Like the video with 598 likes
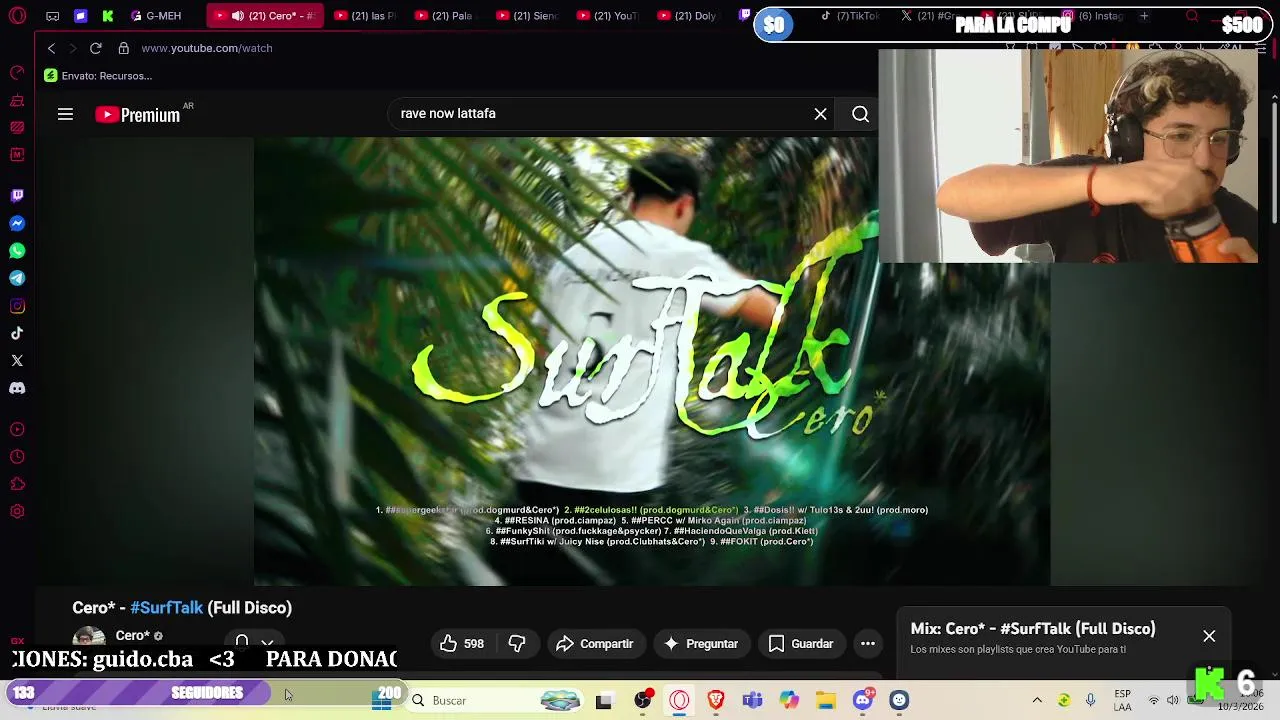 coord(462,644)
